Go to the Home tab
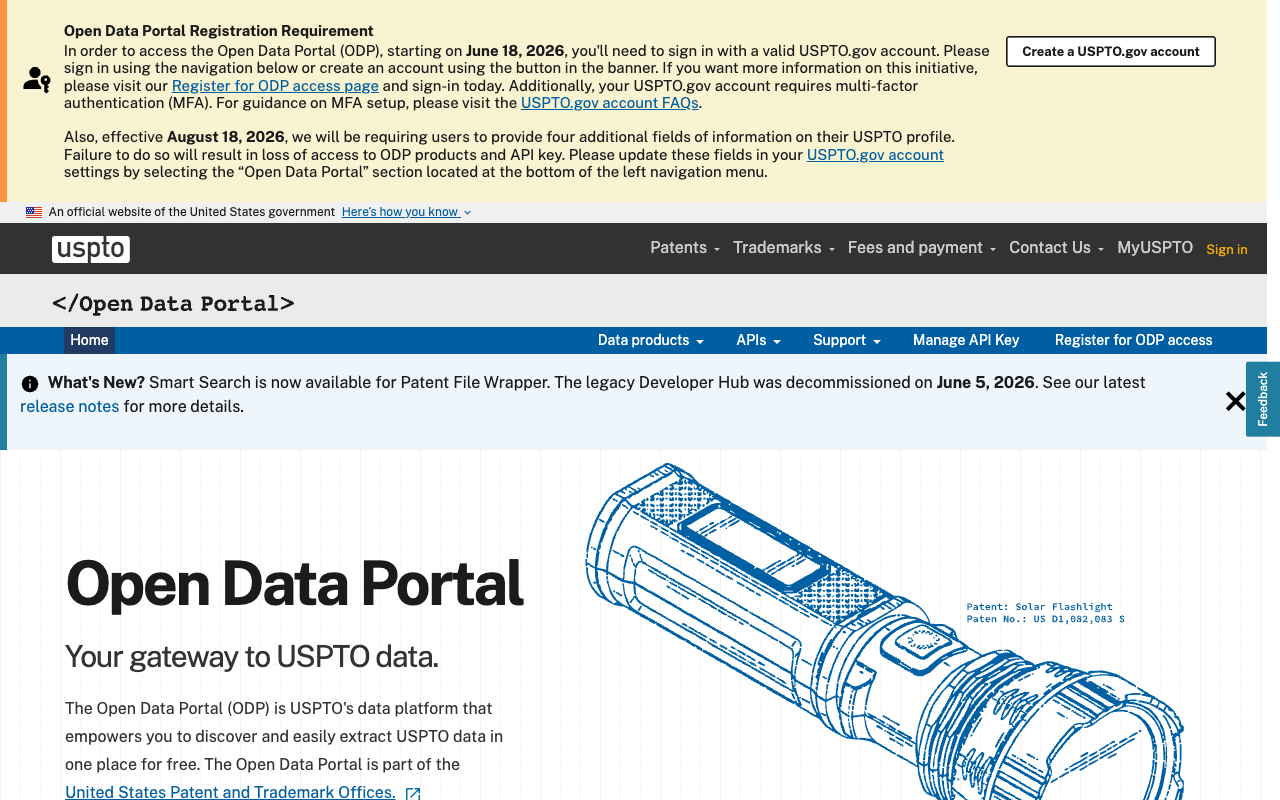This screenshot has width=1280, height=800. [x=89, y=340]
